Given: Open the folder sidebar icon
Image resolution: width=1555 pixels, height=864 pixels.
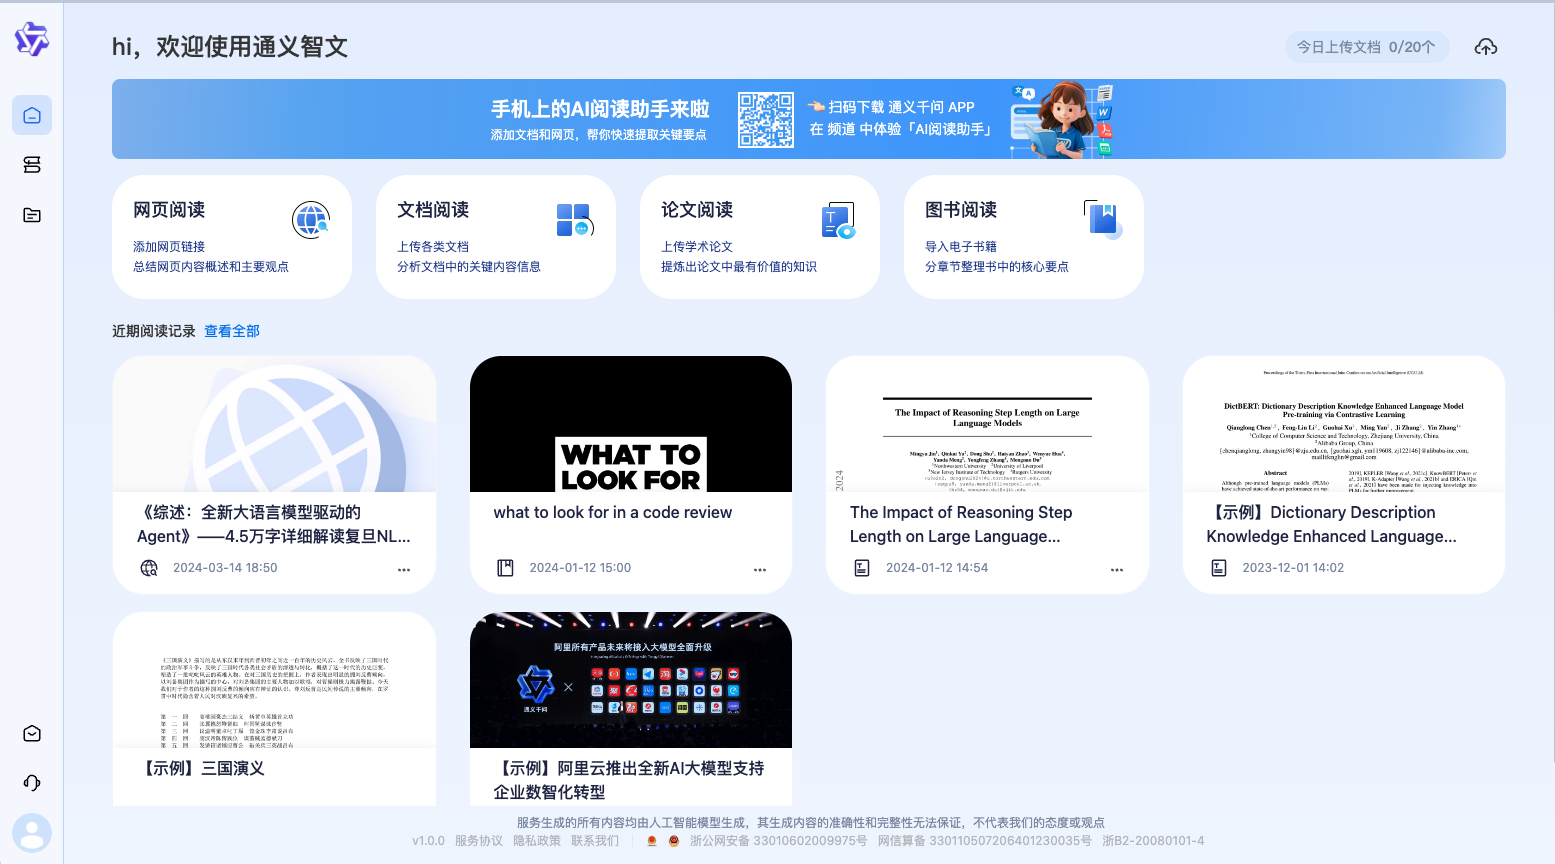Looking at the screenshot, I should 32,215.
